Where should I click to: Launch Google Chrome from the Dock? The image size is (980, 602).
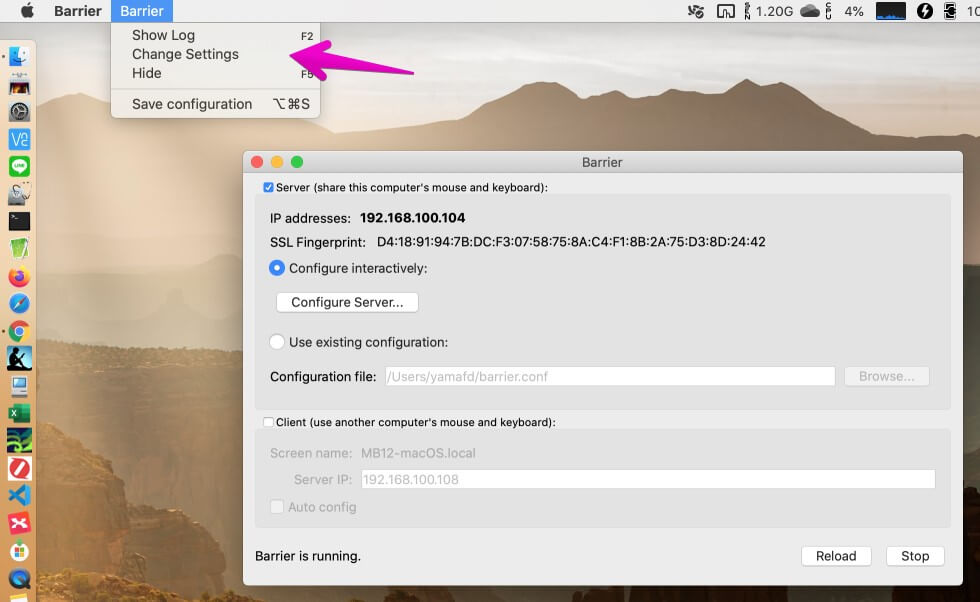click(19, 331)
